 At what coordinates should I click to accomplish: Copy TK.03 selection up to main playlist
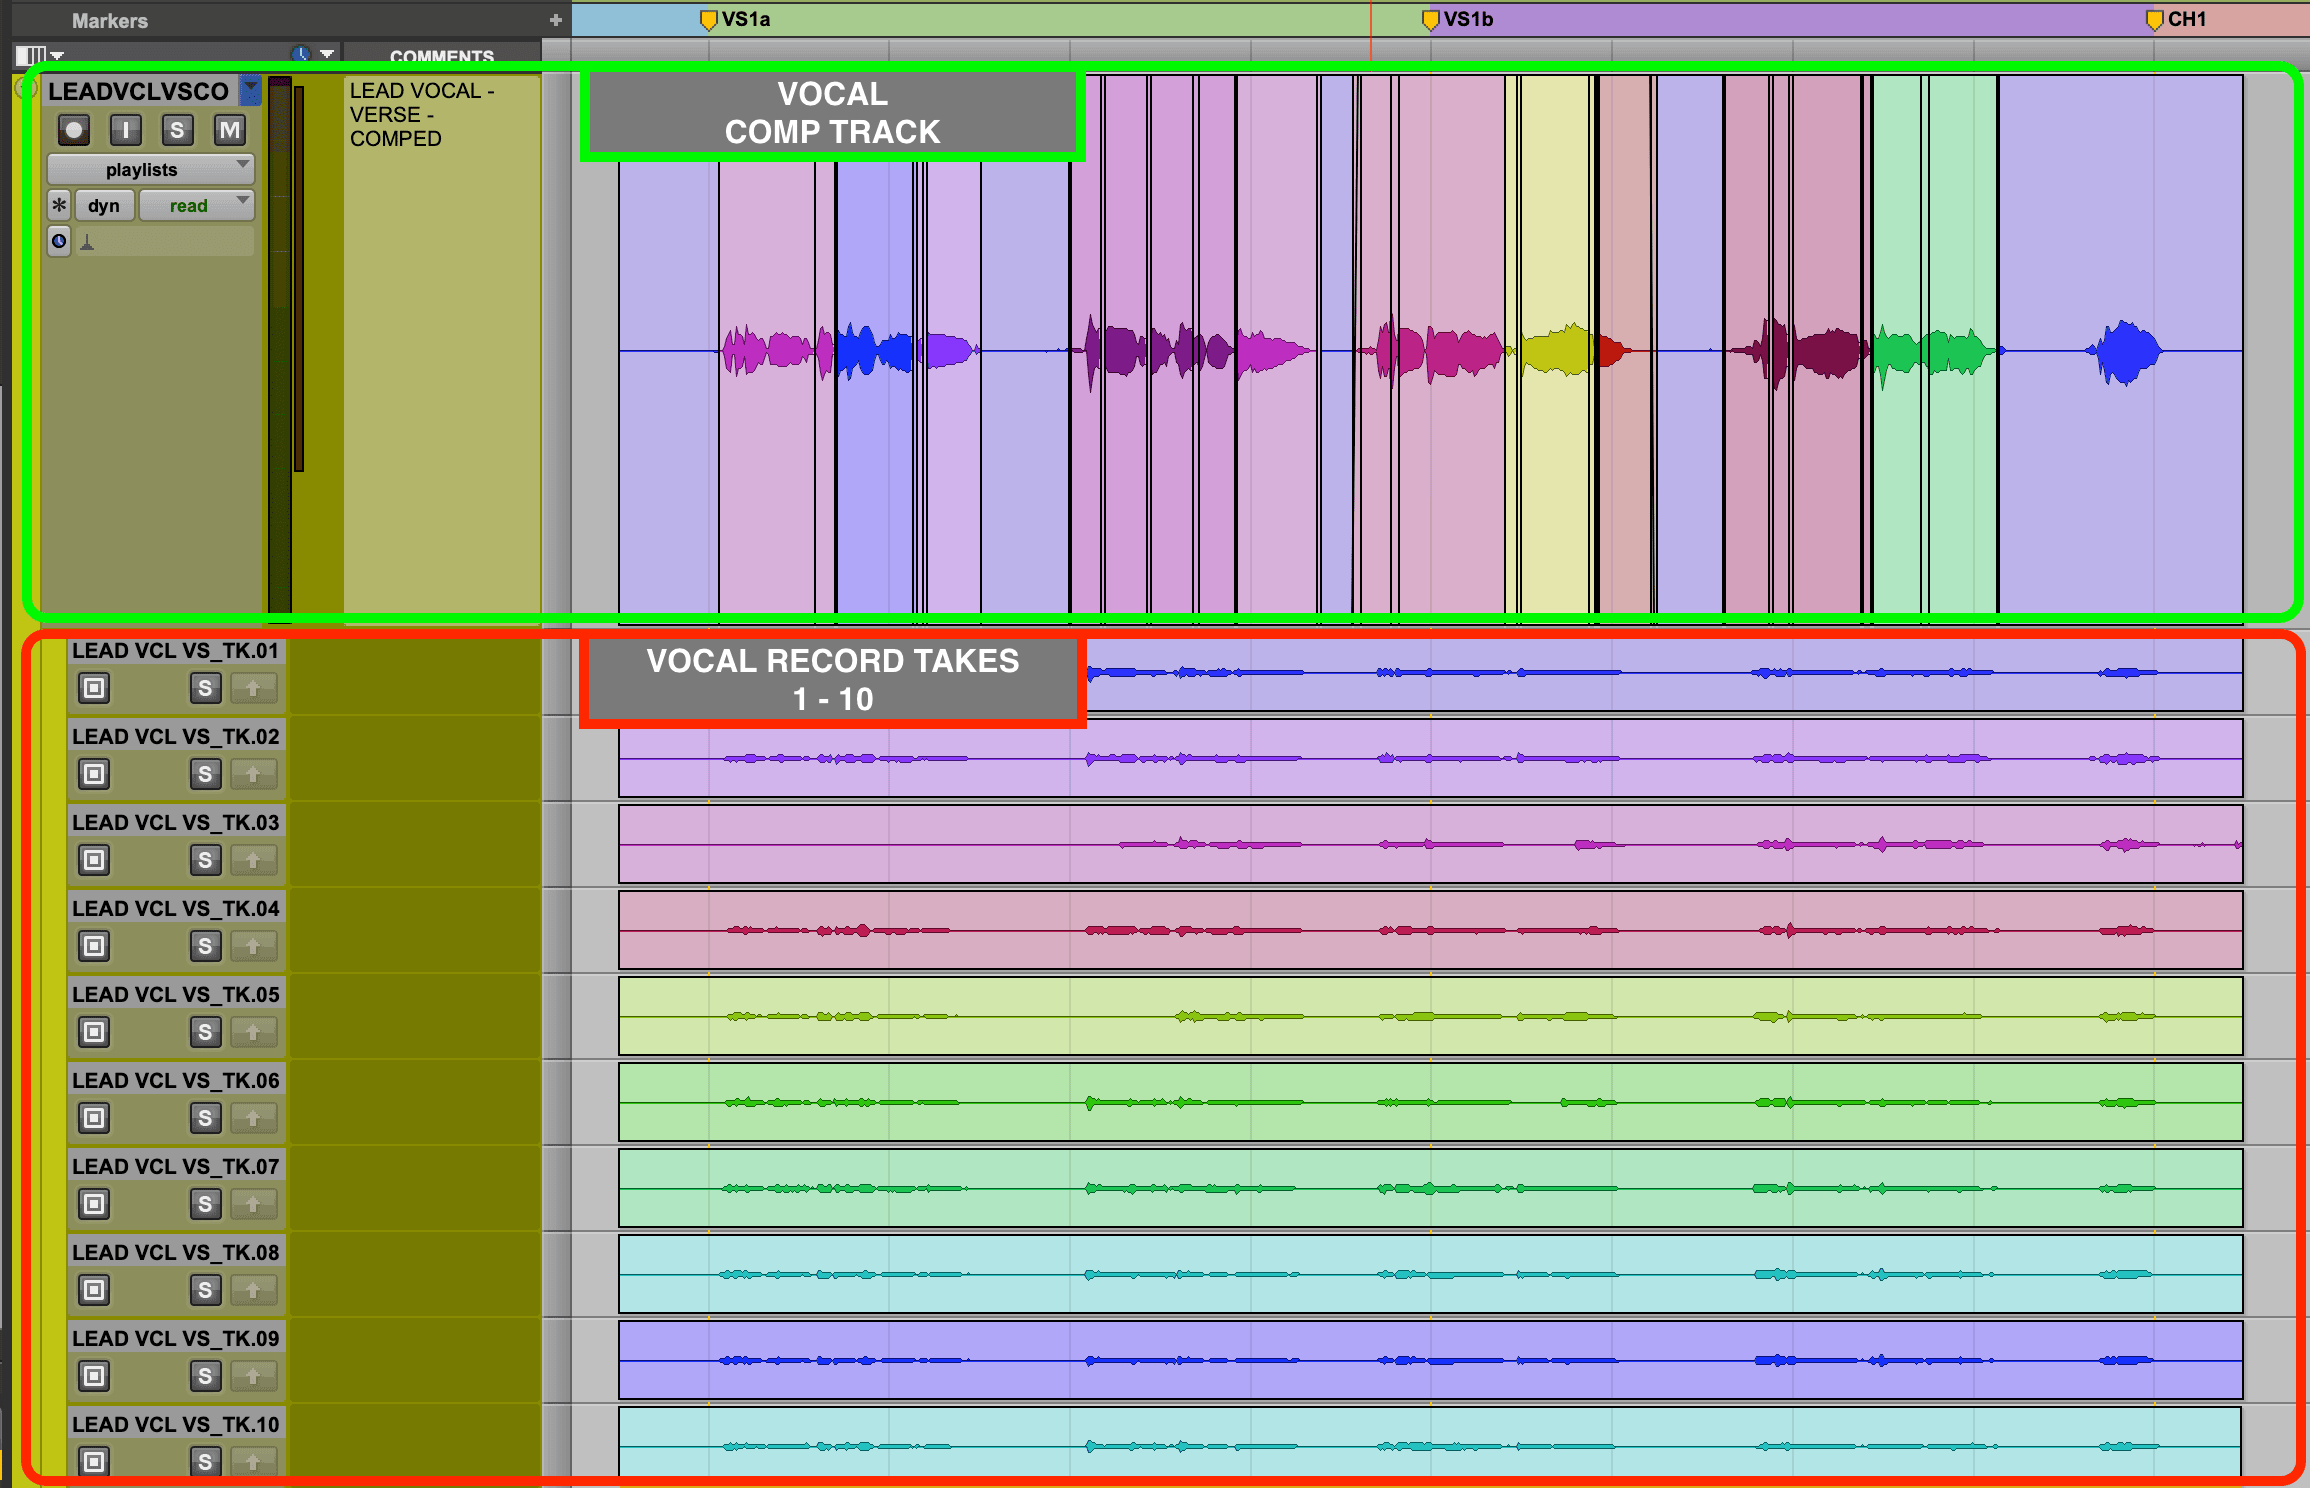pyautogui.click(x=253, y=860)
